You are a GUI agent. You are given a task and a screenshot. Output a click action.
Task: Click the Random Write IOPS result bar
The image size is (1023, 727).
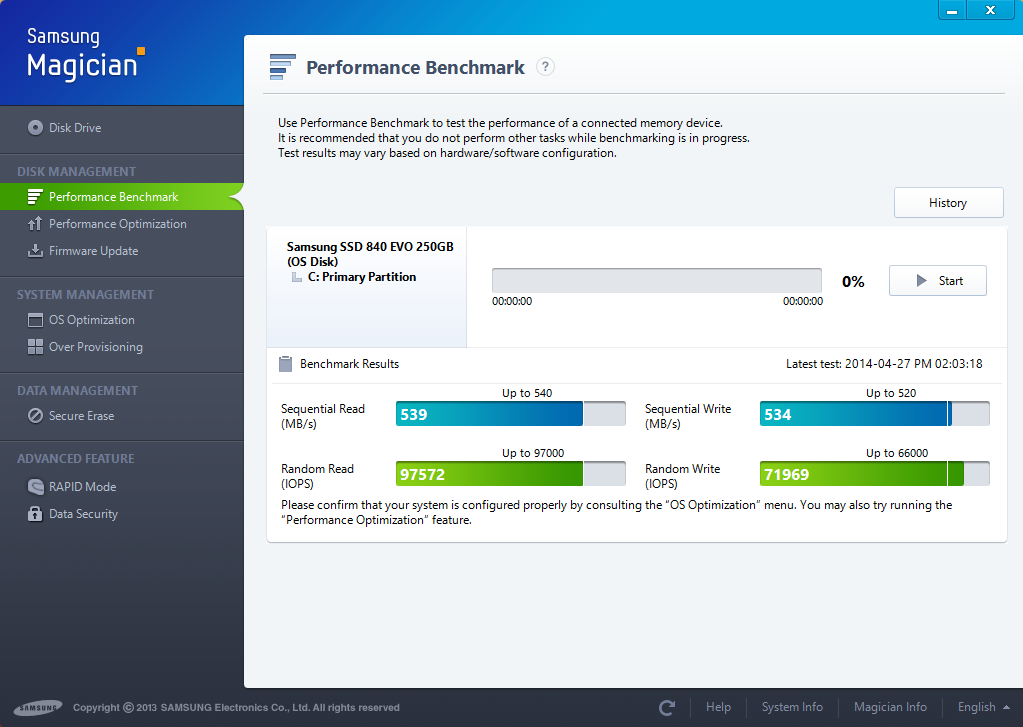click(875, 474)
